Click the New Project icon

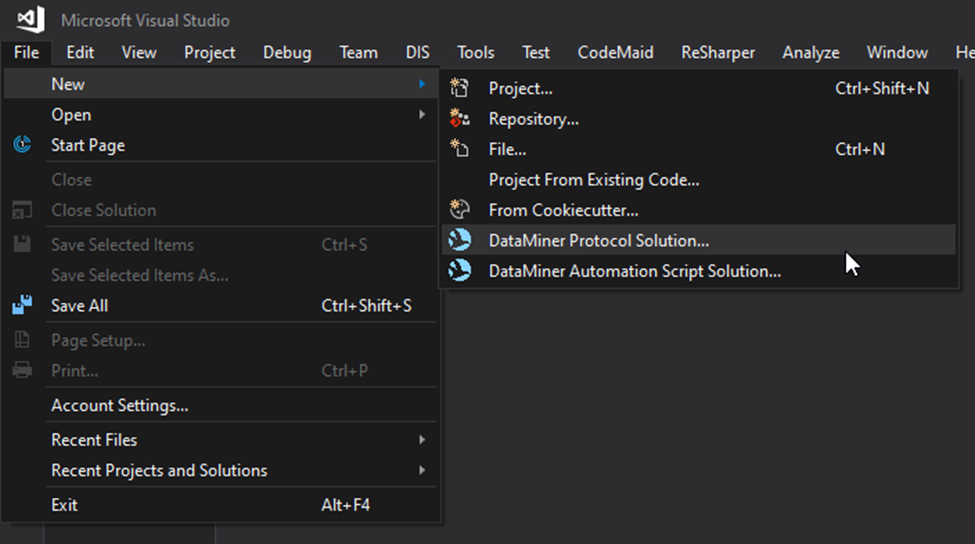(x=460, y=88)
